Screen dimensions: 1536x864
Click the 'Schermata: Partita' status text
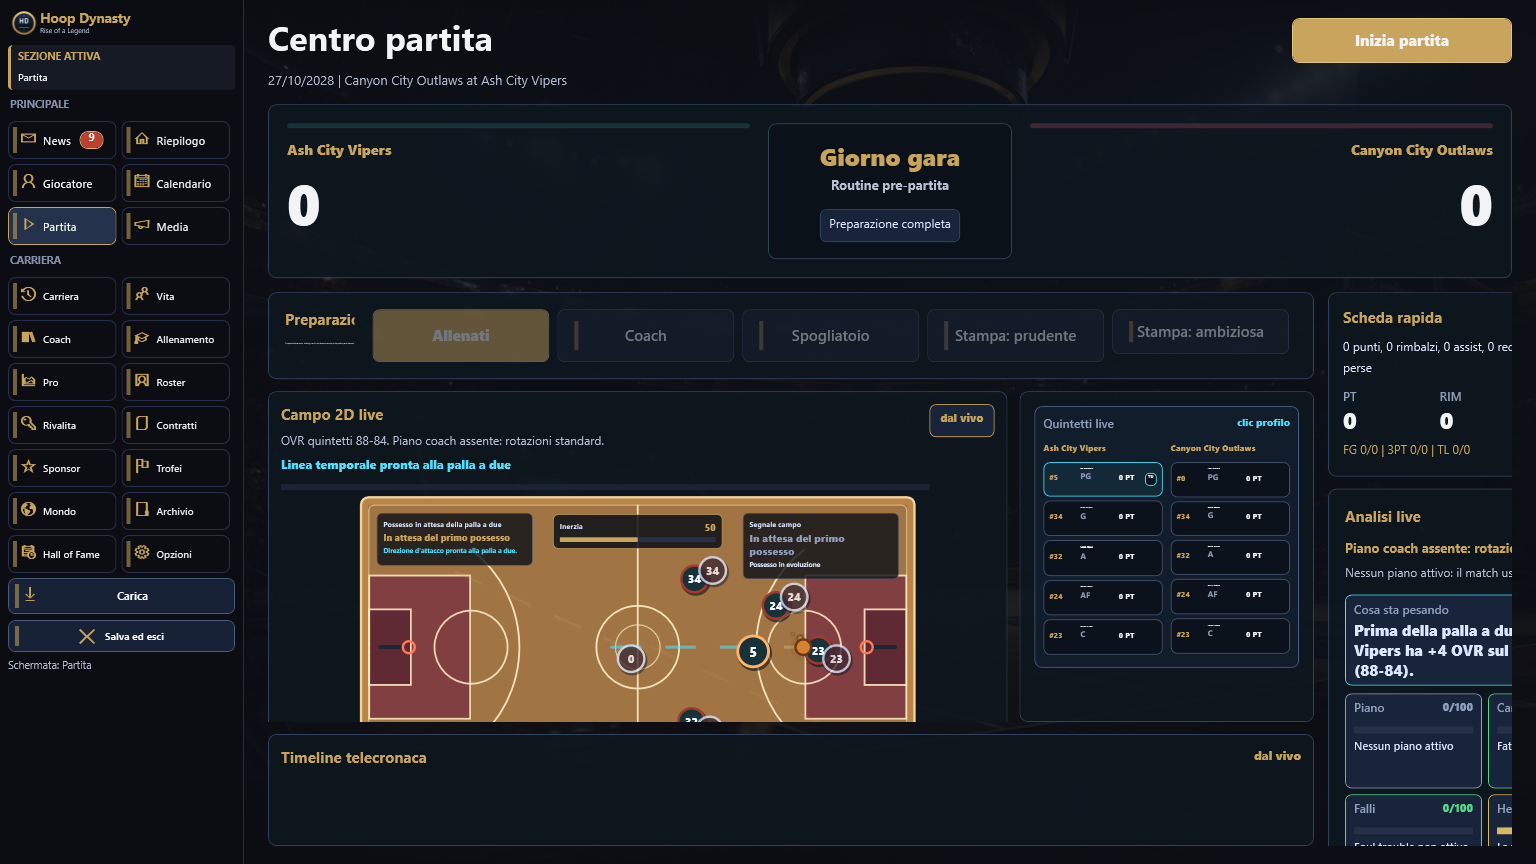[x=50, y=665]
